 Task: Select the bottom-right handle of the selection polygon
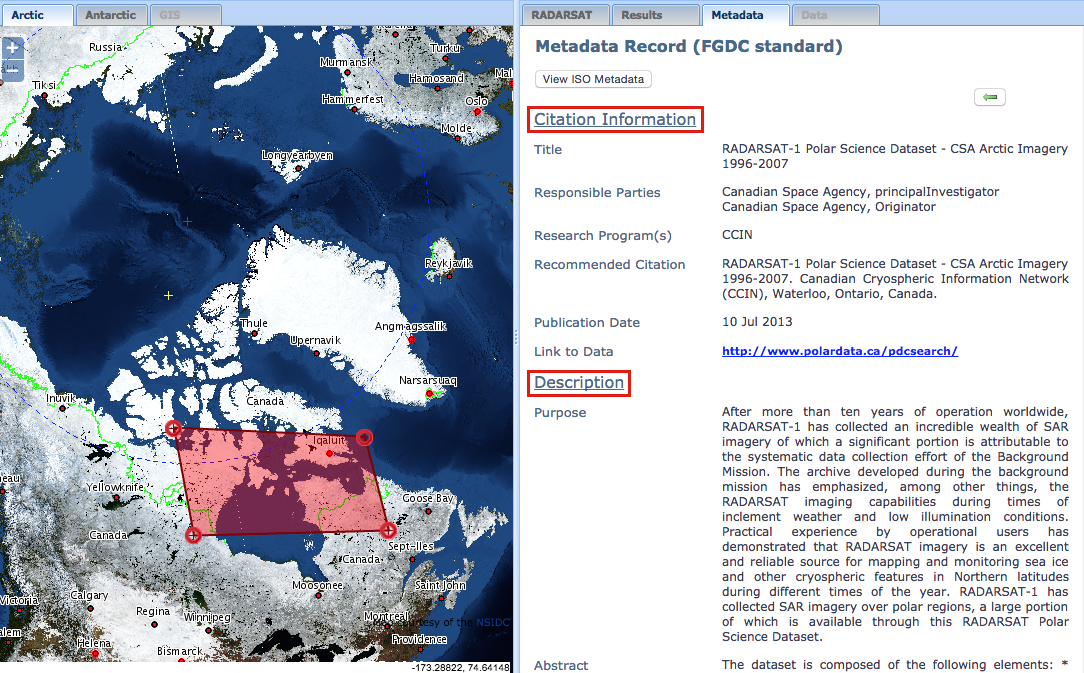(x=387, y=531)
